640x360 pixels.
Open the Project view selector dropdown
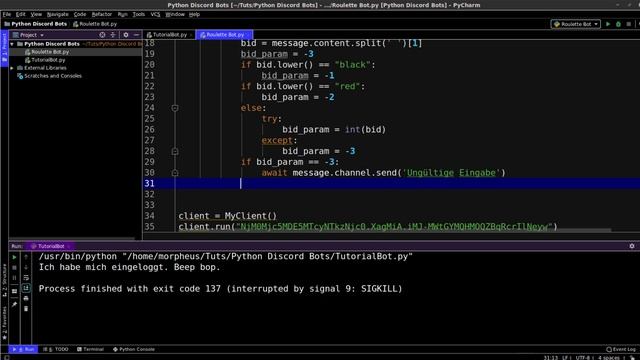coord(28,35)
